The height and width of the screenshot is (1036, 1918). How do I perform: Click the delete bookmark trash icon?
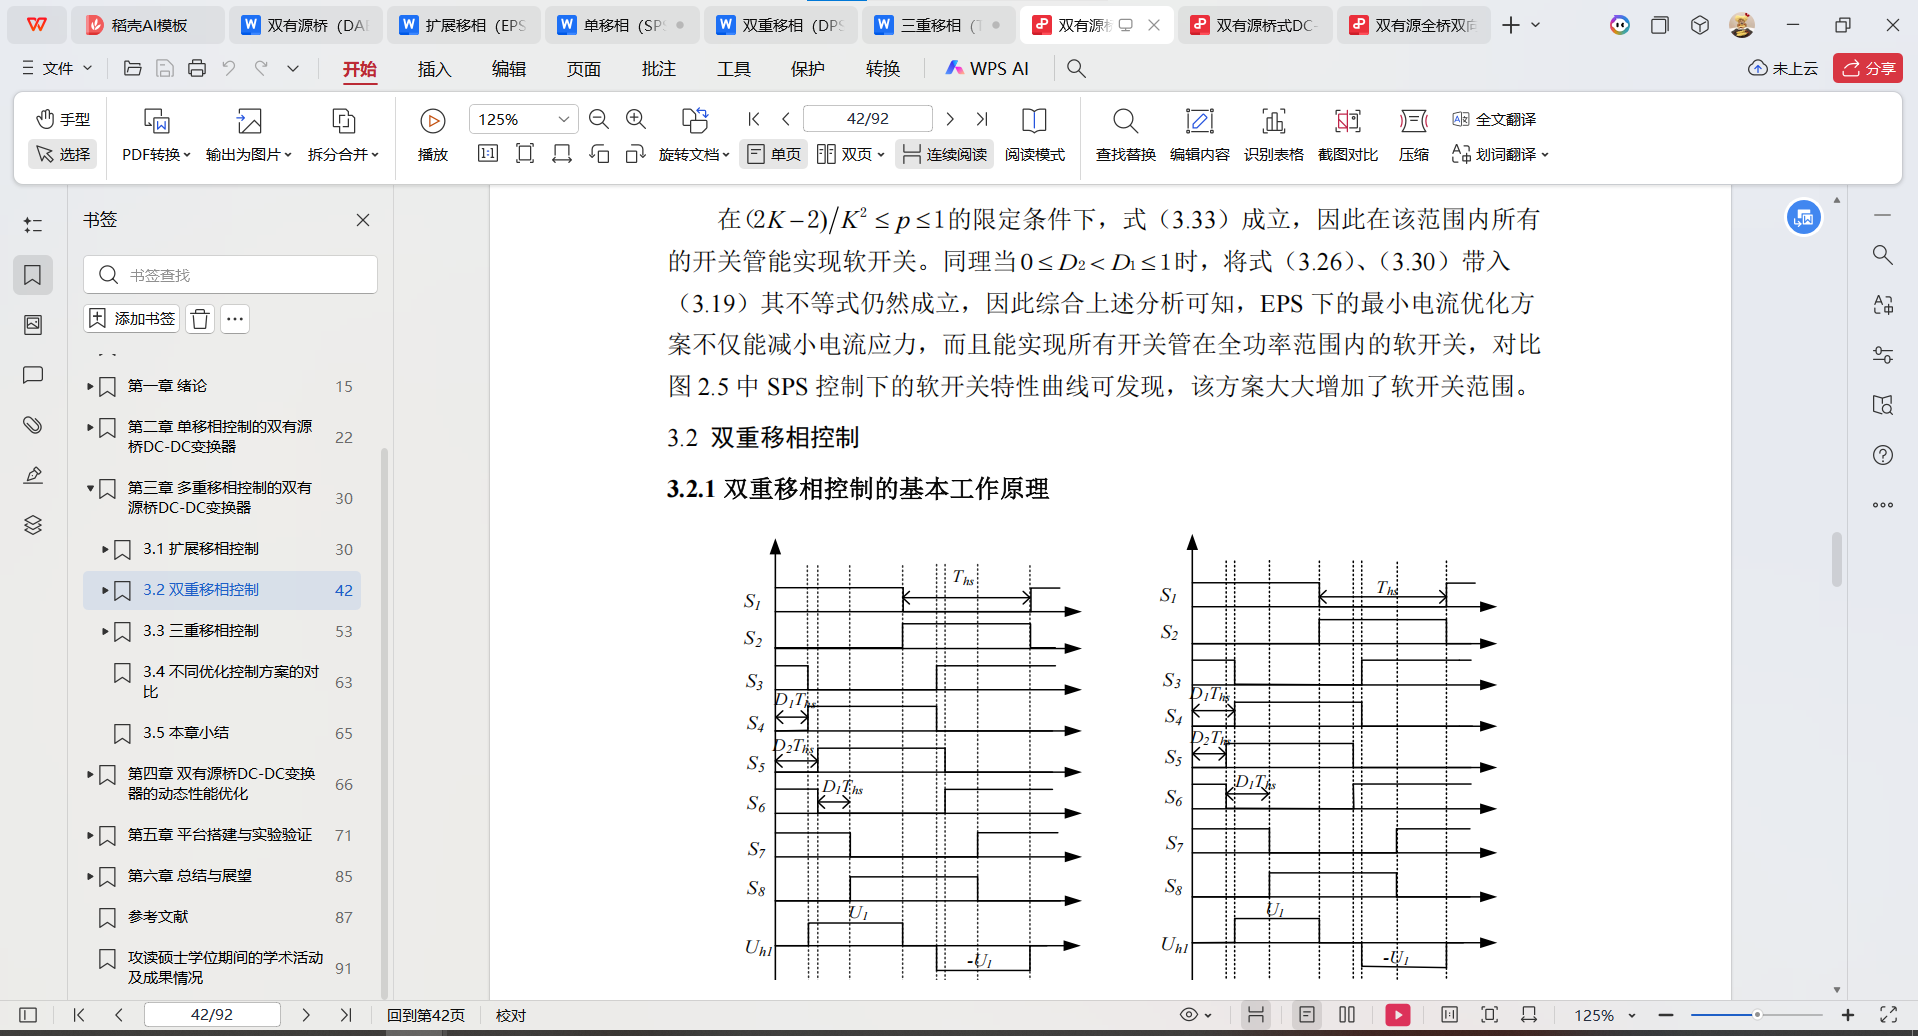point(200,319)
